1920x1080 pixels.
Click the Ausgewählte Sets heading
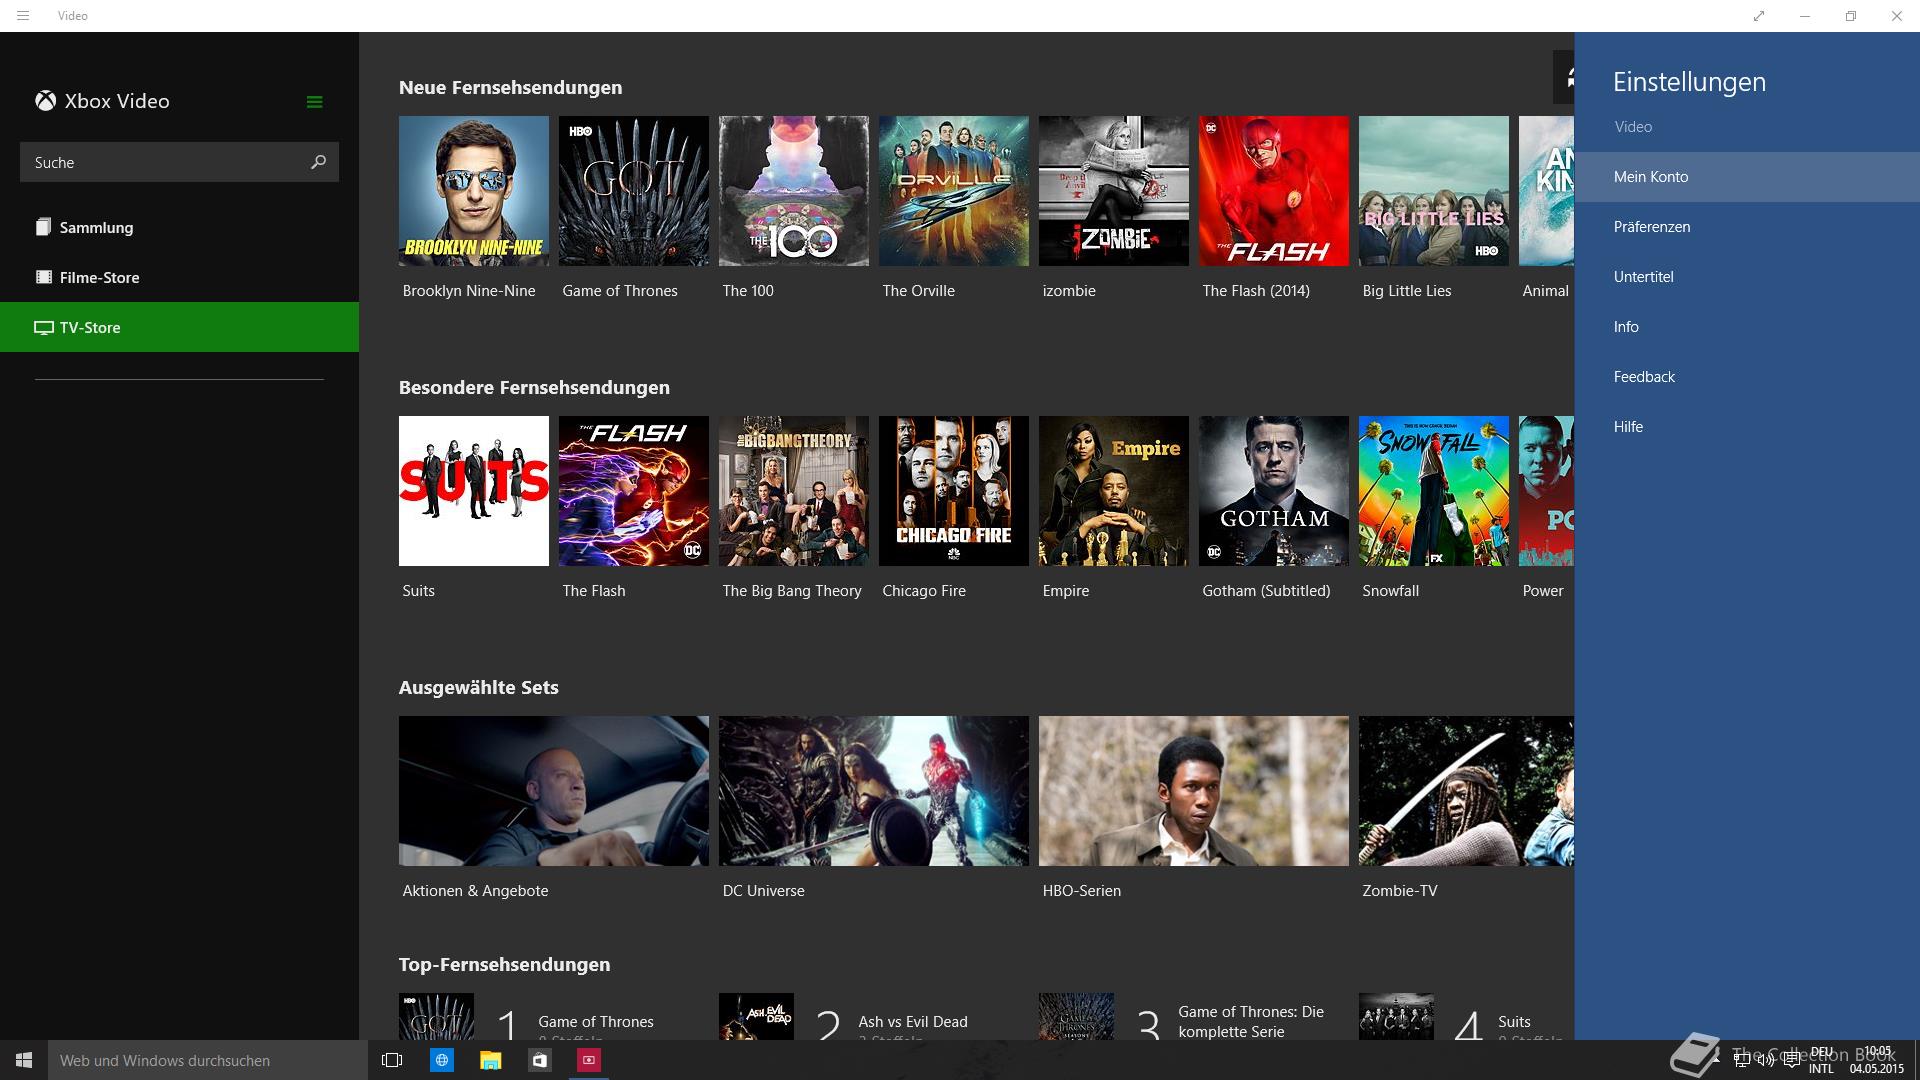coord(478,688)
